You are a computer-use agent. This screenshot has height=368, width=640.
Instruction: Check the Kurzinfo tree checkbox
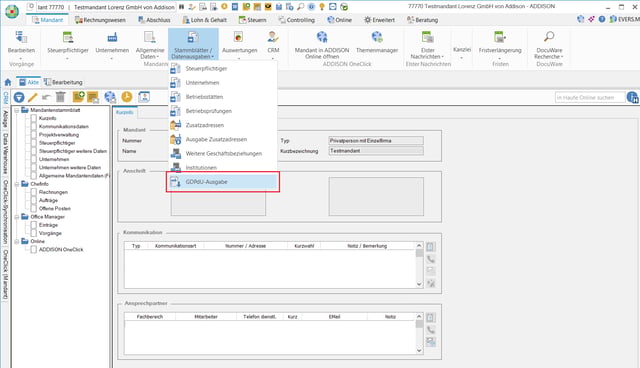click(34, 118)
